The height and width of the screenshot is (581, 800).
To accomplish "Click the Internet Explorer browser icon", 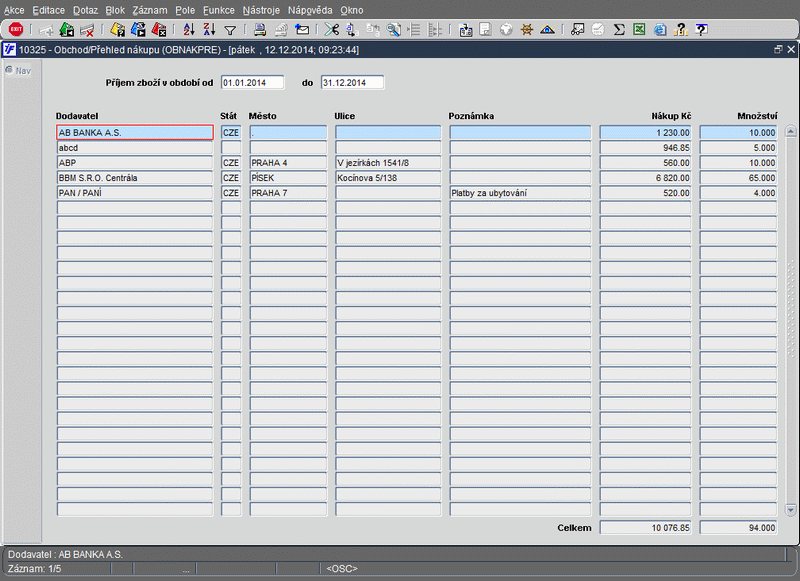I will point(660,30).
